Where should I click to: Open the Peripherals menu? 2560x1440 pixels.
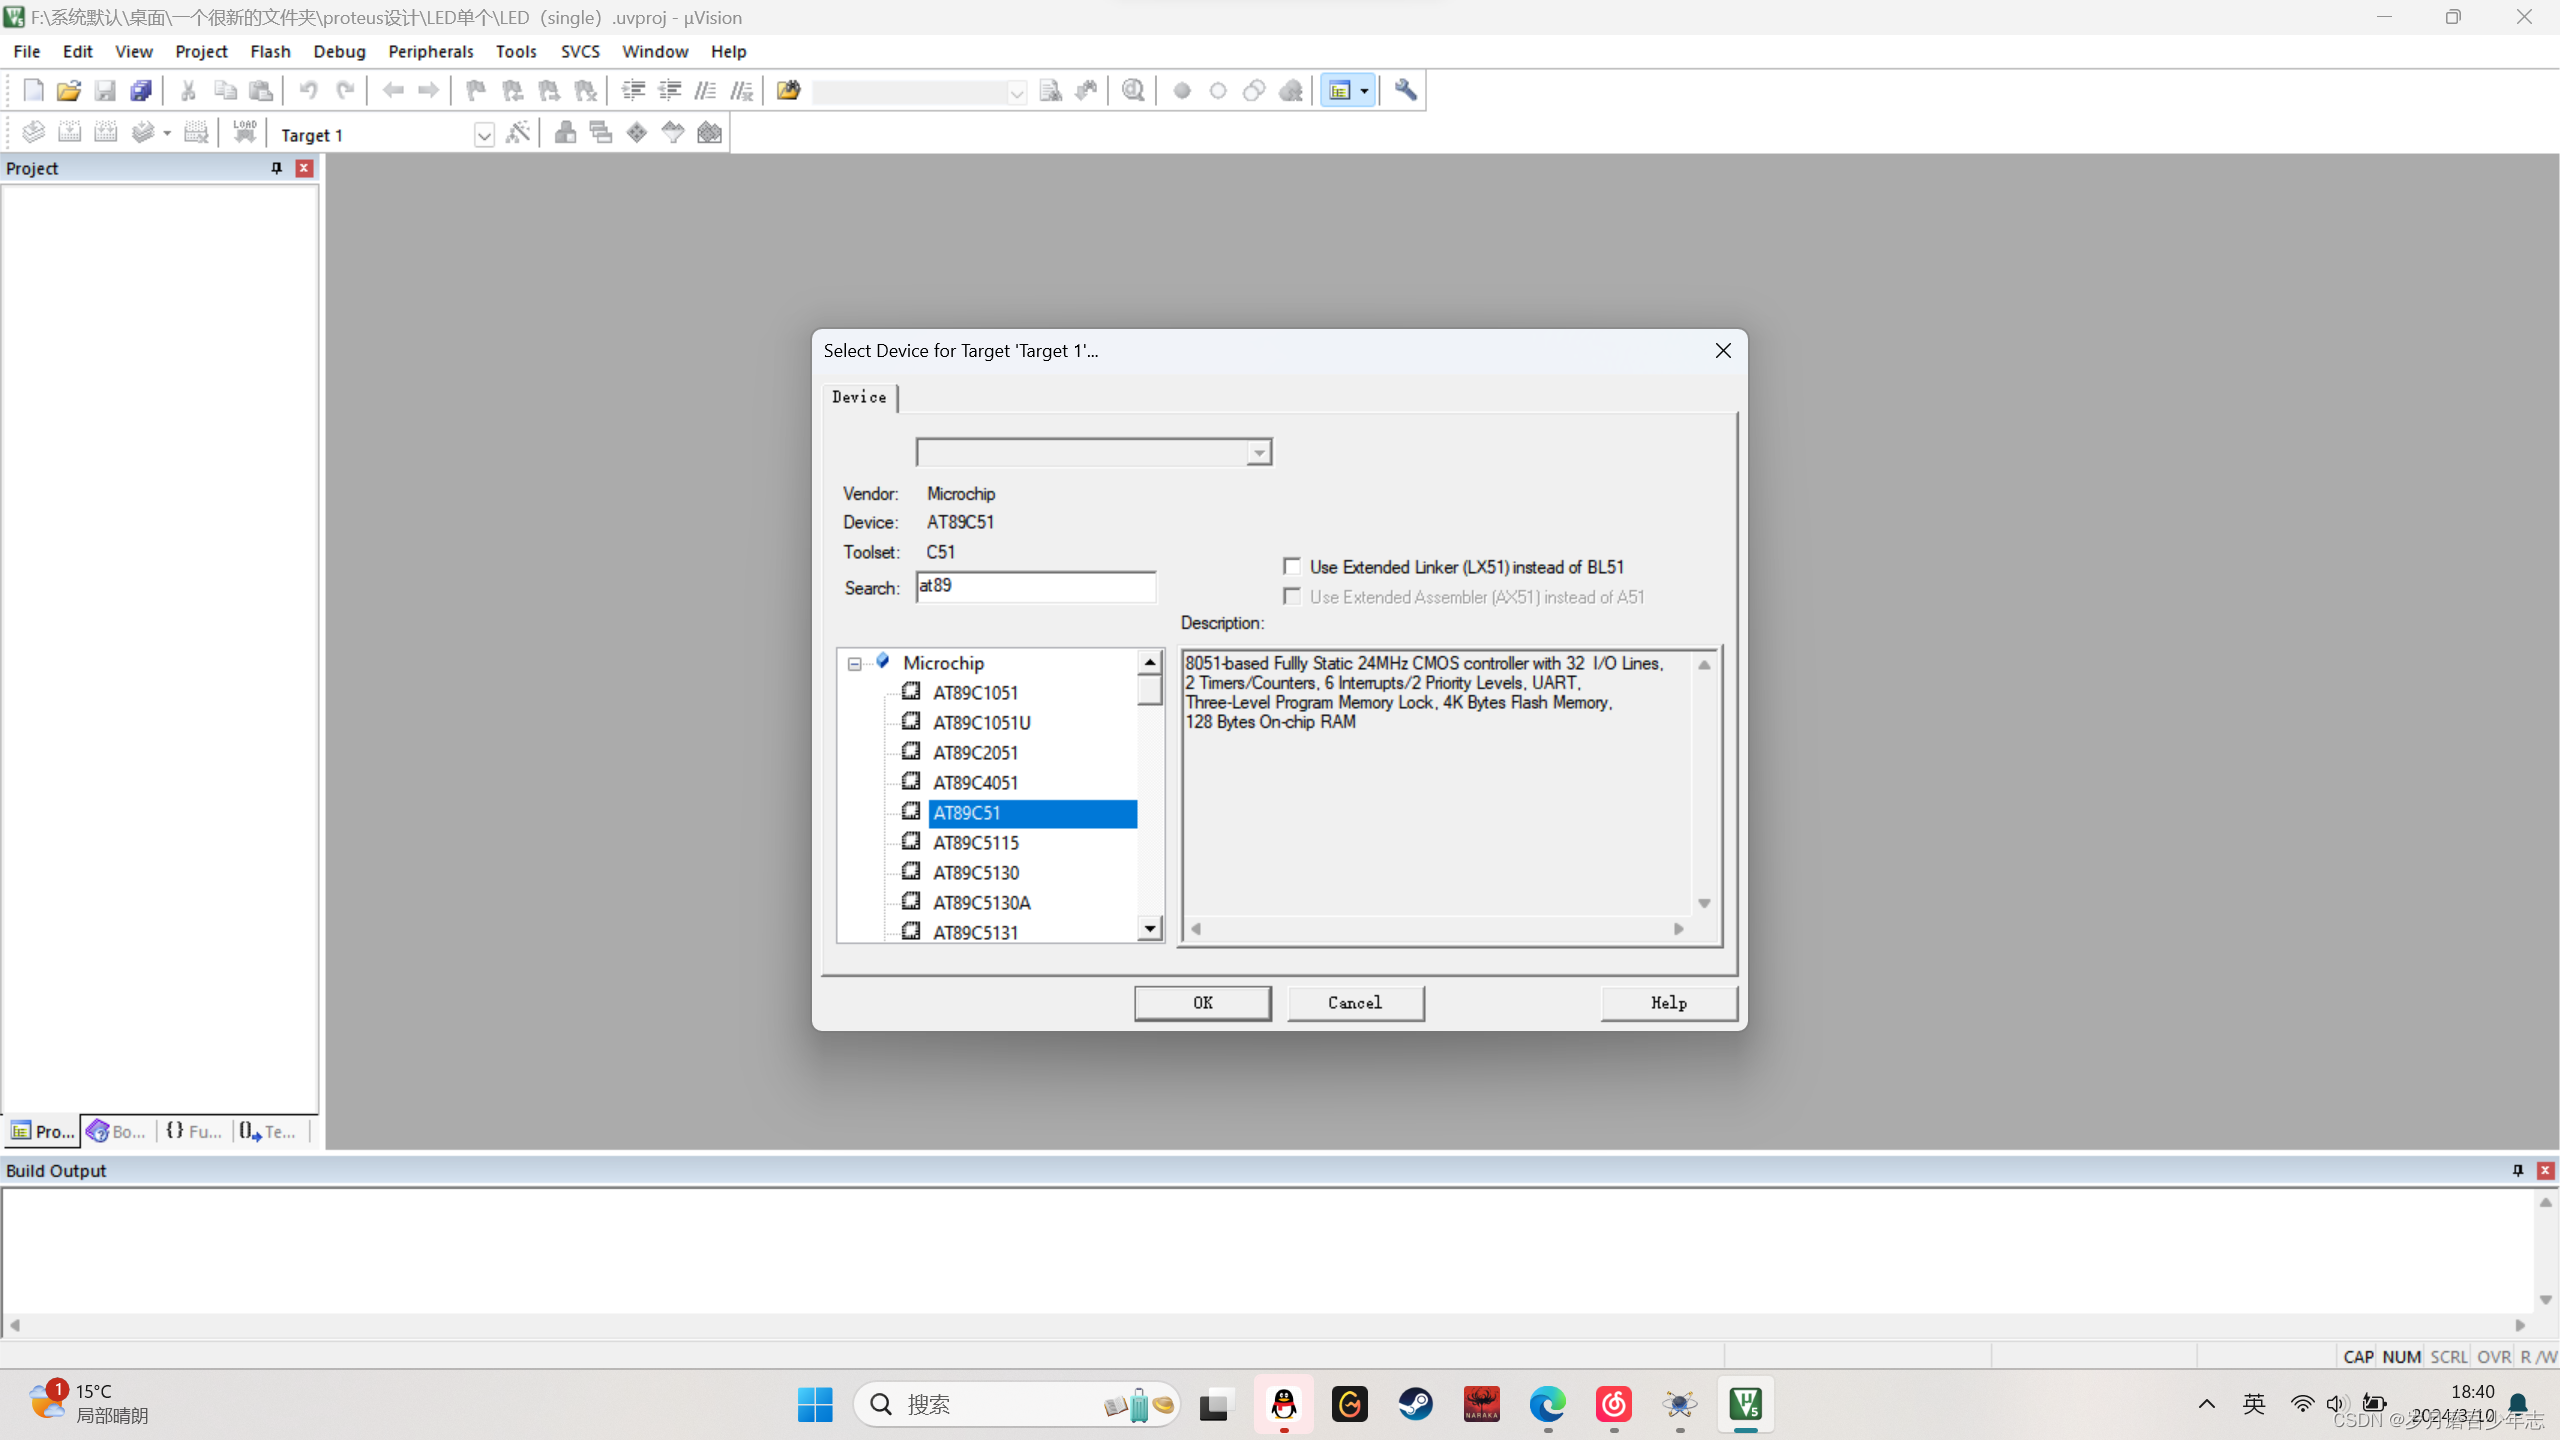click(430, 51)
